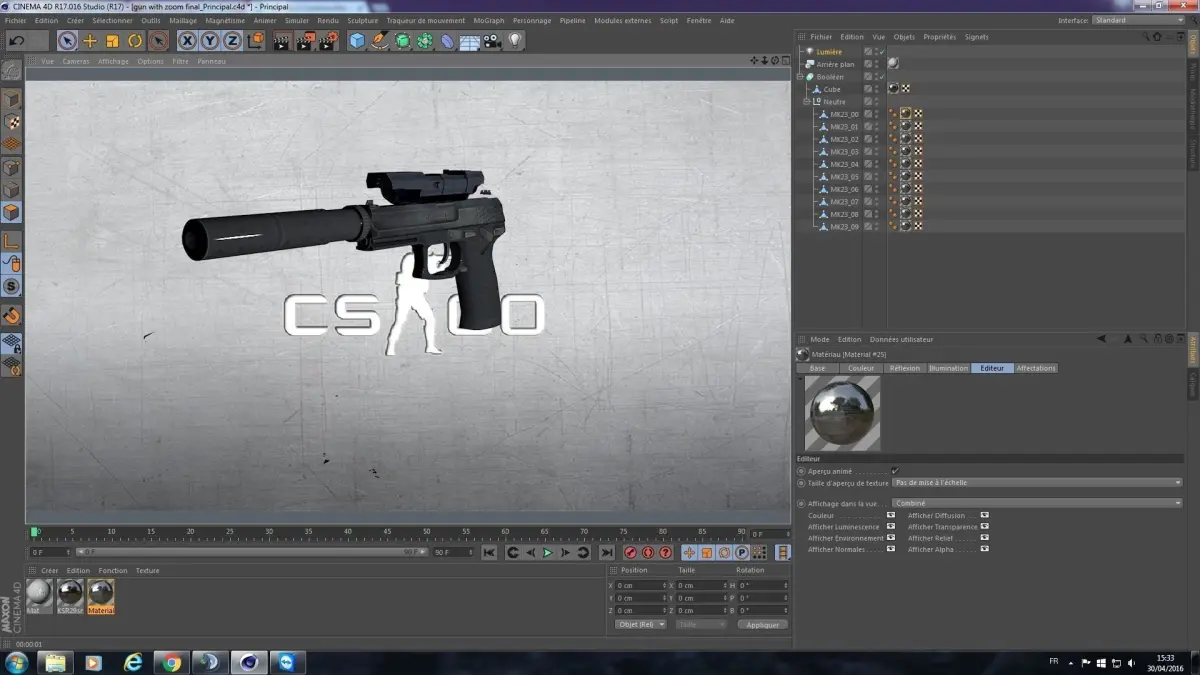1200x675 pixels.
Task: Play the animation forward
Action: pyautogui.click(x=548, y=552)
